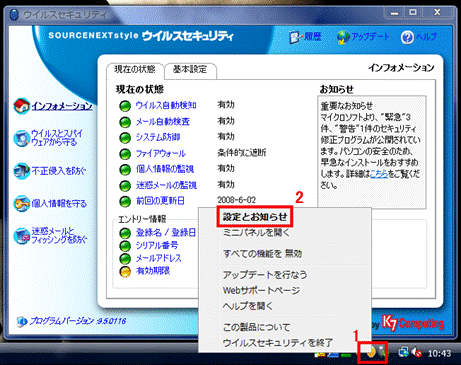The height and width of the screenshot is (365, 461).
Task: Click green status light for ウイルス自動検知
Action: point(125,106)
